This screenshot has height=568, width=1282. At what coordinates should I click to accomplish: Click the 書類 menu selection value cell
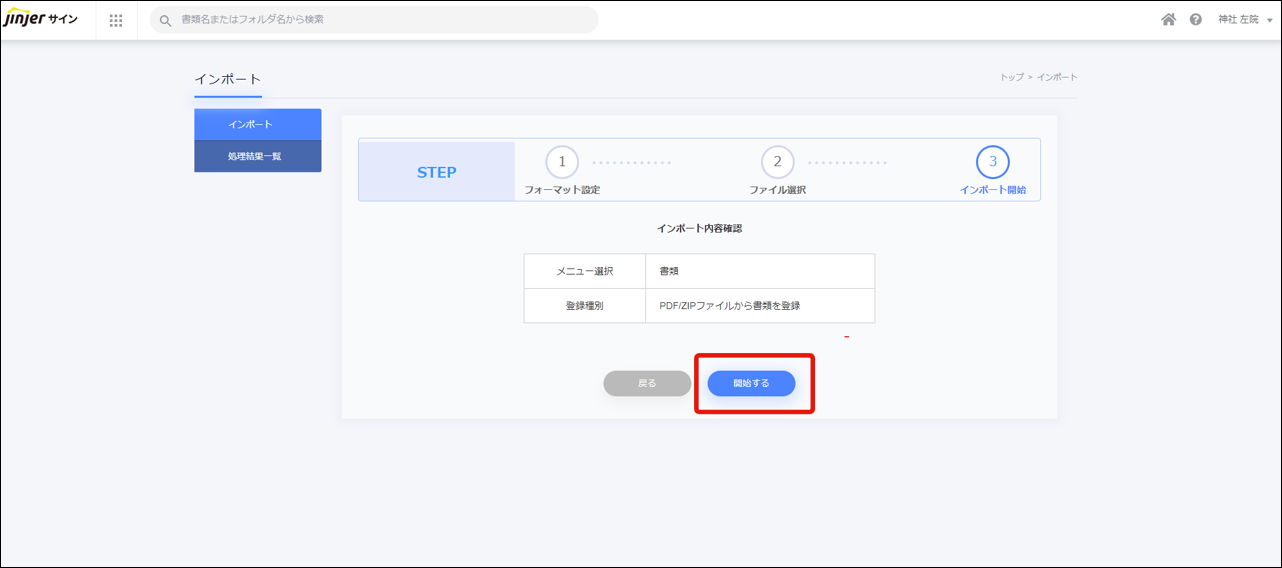[759, 271]
